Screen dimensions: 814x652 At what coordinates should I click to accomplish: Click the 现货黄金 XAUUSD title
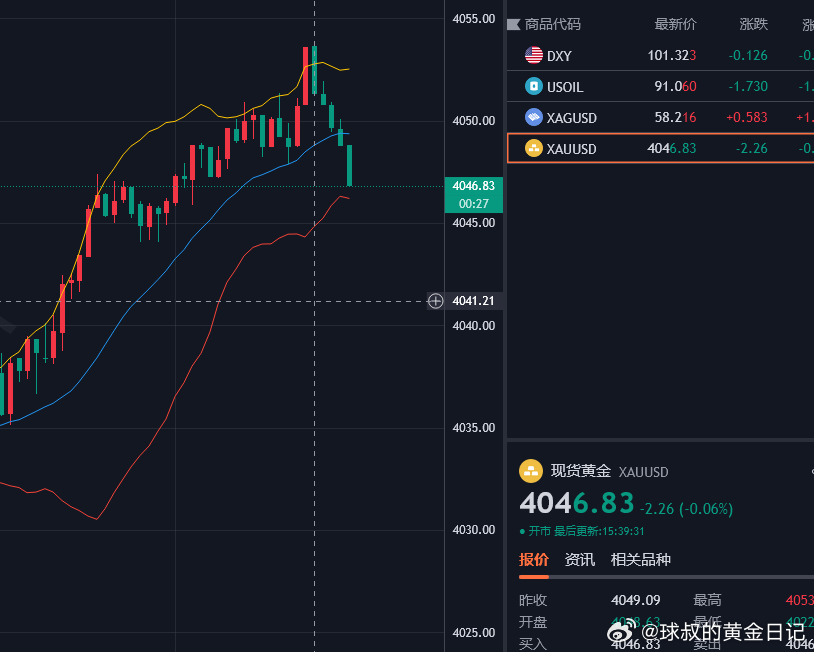(609, 471)
